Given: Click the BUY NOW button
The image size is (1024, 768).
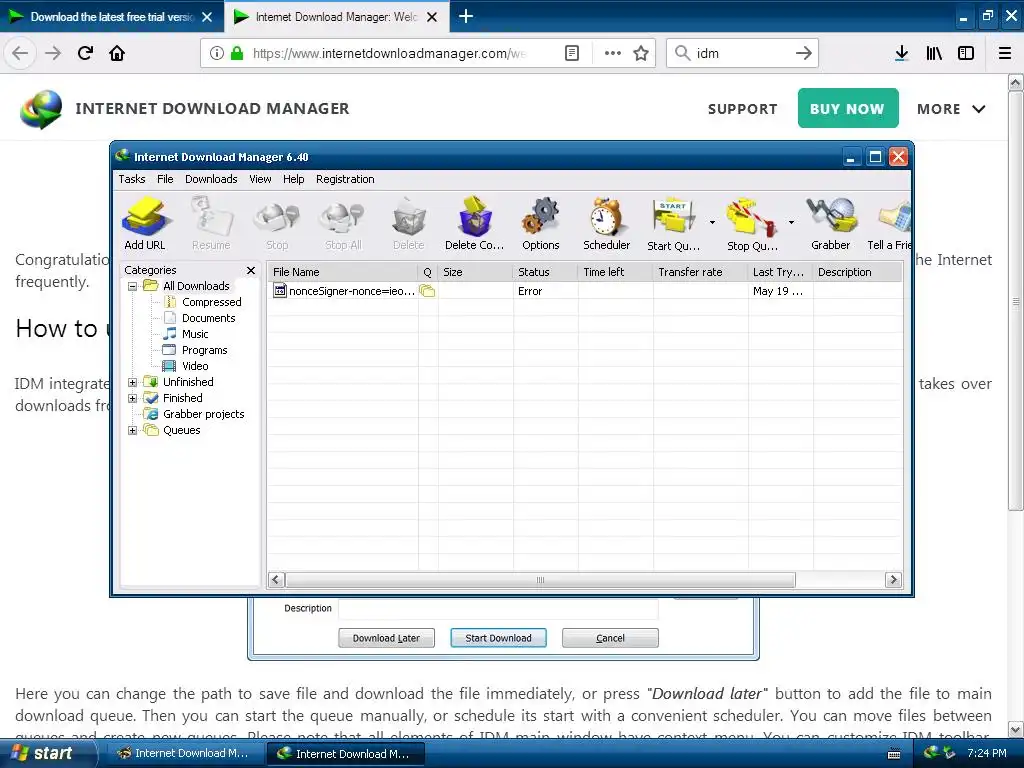Looking at the screenshot, I should pyautogui.click(x=848, y=108).
